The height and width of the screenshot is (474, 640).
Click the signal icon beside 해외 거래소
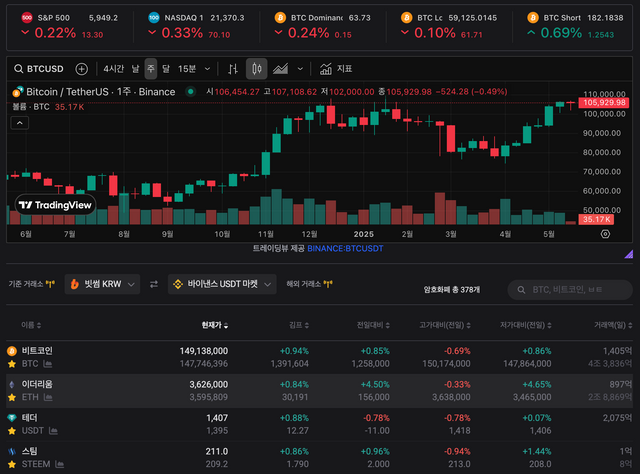[328, 284]
